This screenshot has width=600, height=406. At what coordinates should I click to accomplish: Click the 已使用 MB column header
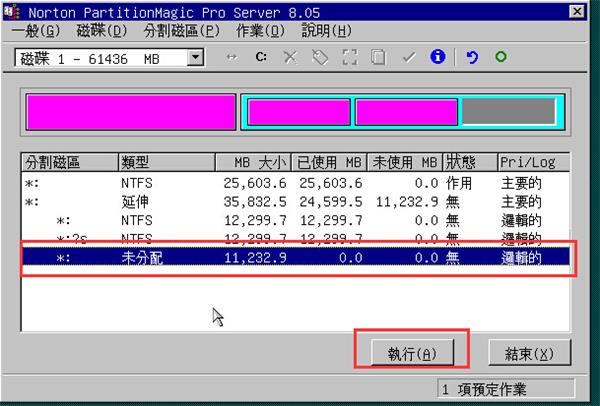329,163
